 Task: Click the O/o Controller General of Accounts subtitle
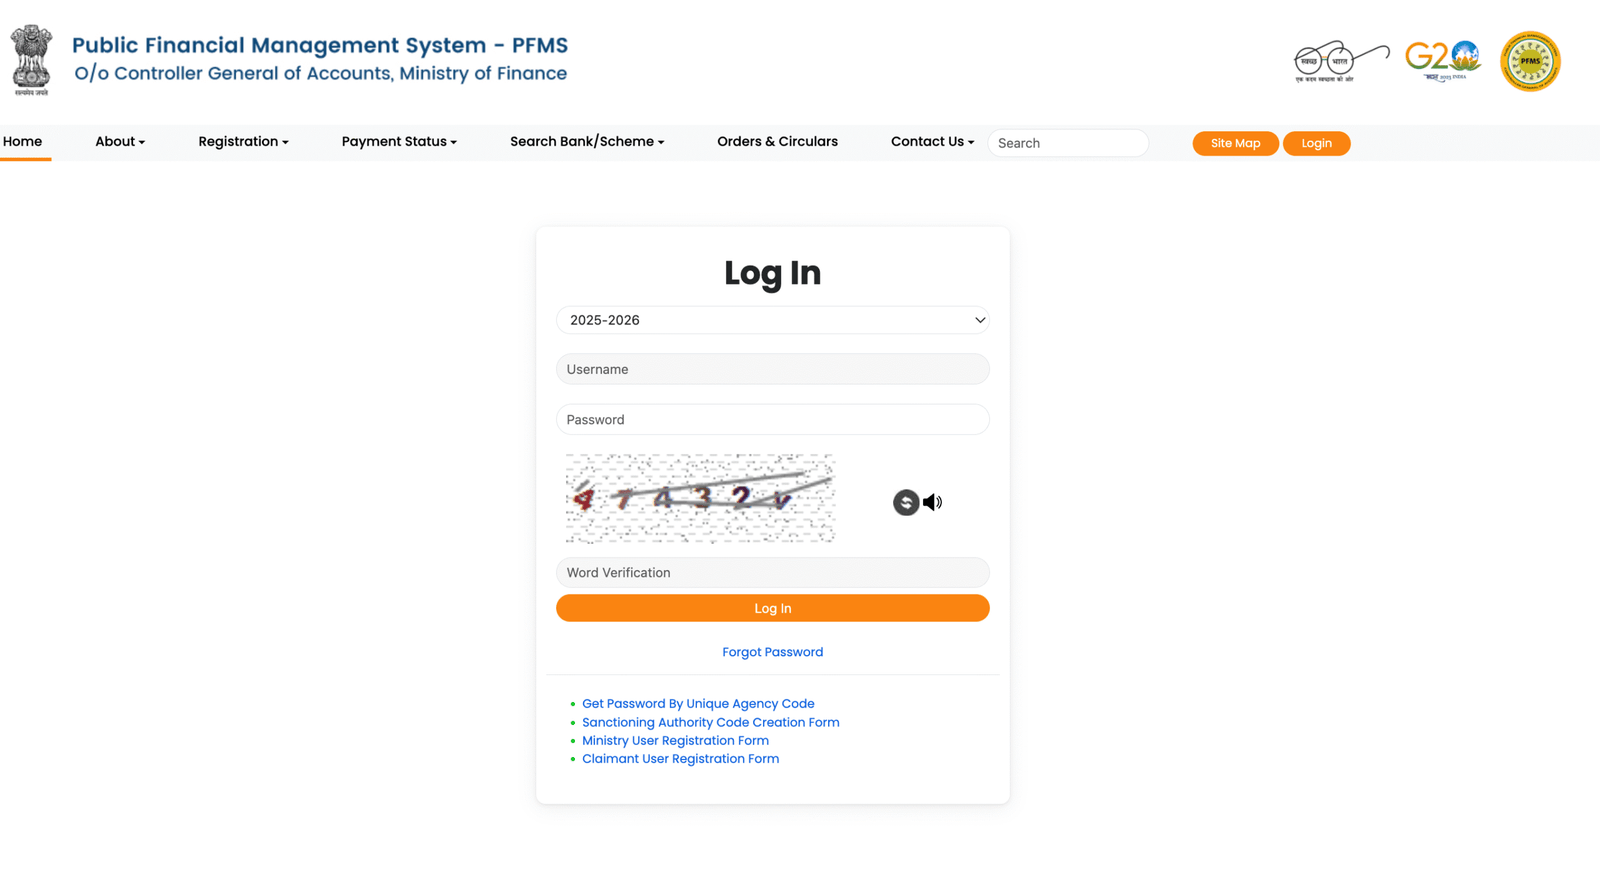(321, 73)
